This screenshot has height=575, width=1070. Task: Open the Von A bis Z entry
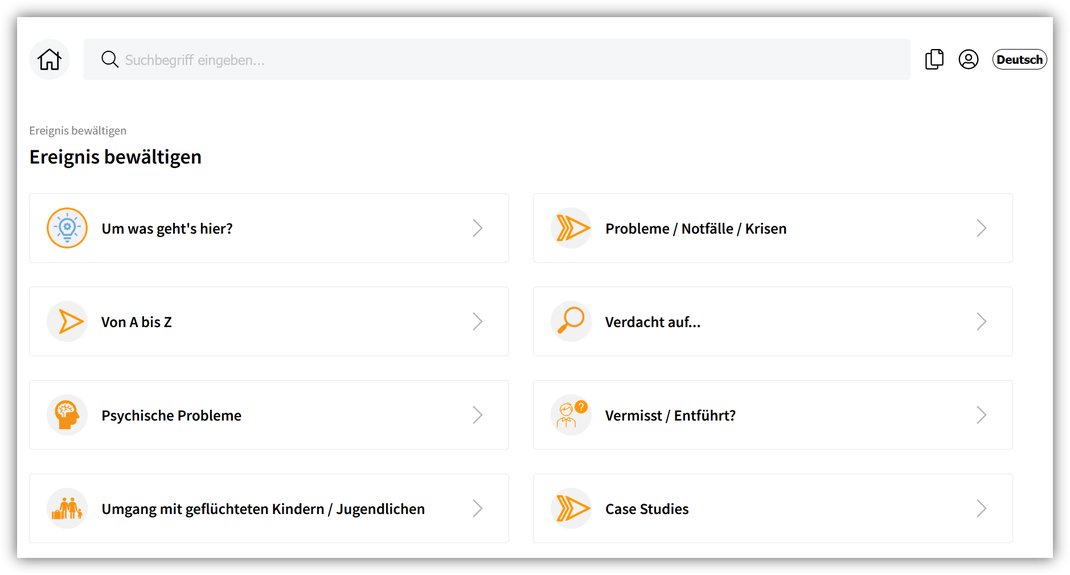click(269, 321)
